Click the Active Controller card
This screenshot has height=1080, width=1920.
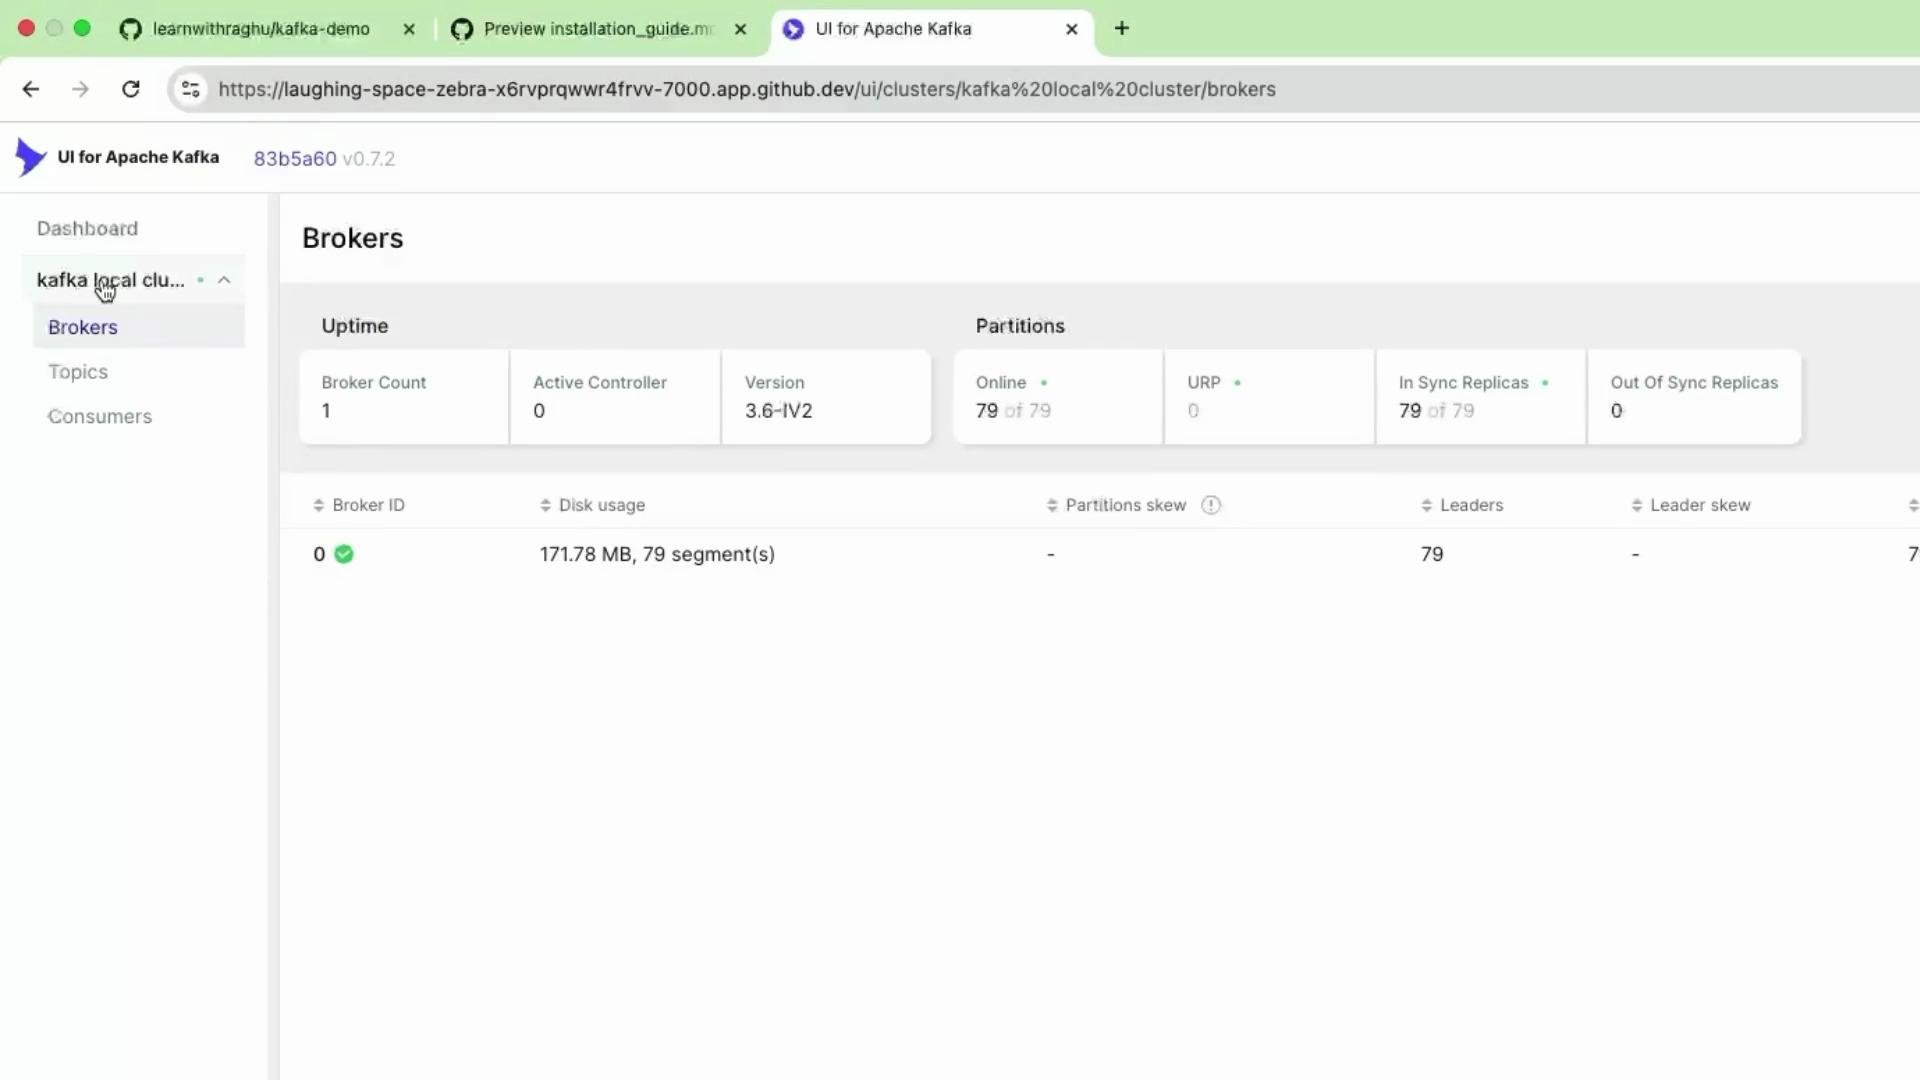coord(615,396)
